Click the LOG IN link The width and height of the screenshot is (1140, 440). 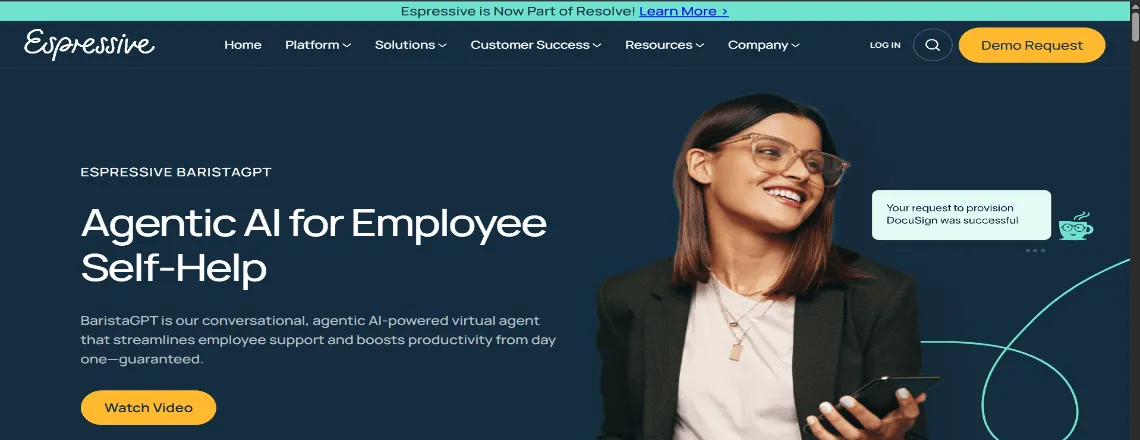click(885, 45)
